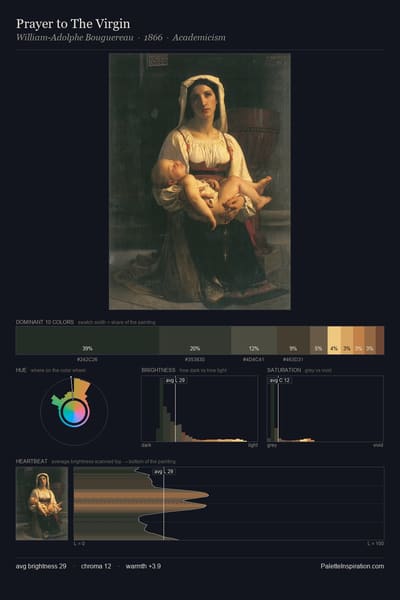Viewport: 400px width, 600px height.
Task: Click the 'L = 100' heartbeat axis label
Action: (x=376, y=543)
